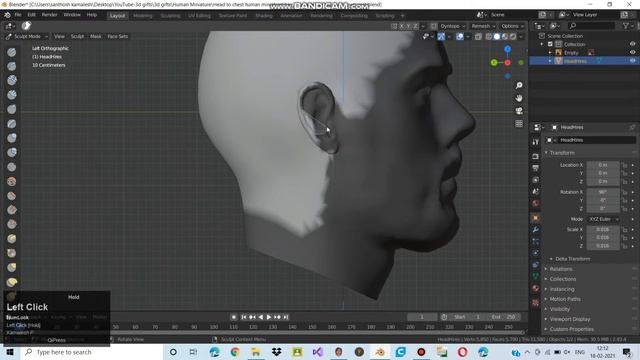Click the zoom magnifier gizmo in viewport

click(x=519, y=85)
